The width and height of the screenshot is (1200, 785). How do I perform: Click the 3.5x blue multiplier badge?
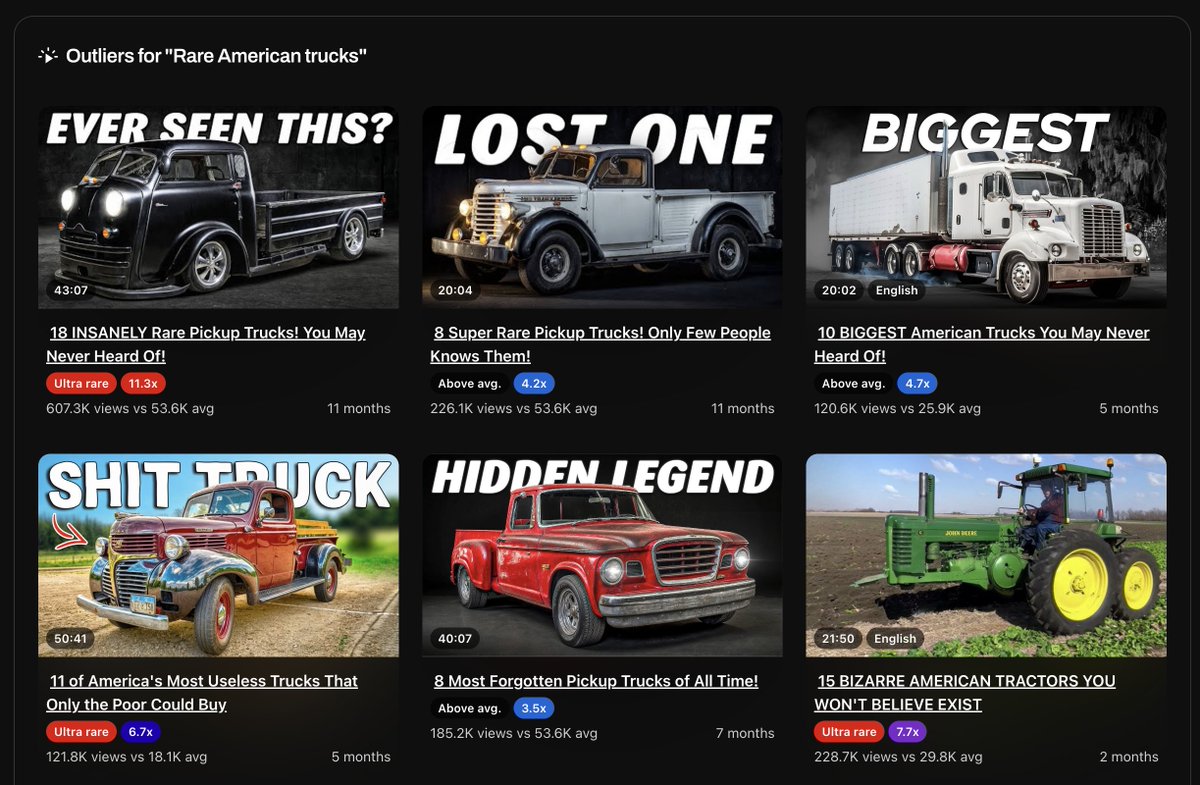pos(533,708)
